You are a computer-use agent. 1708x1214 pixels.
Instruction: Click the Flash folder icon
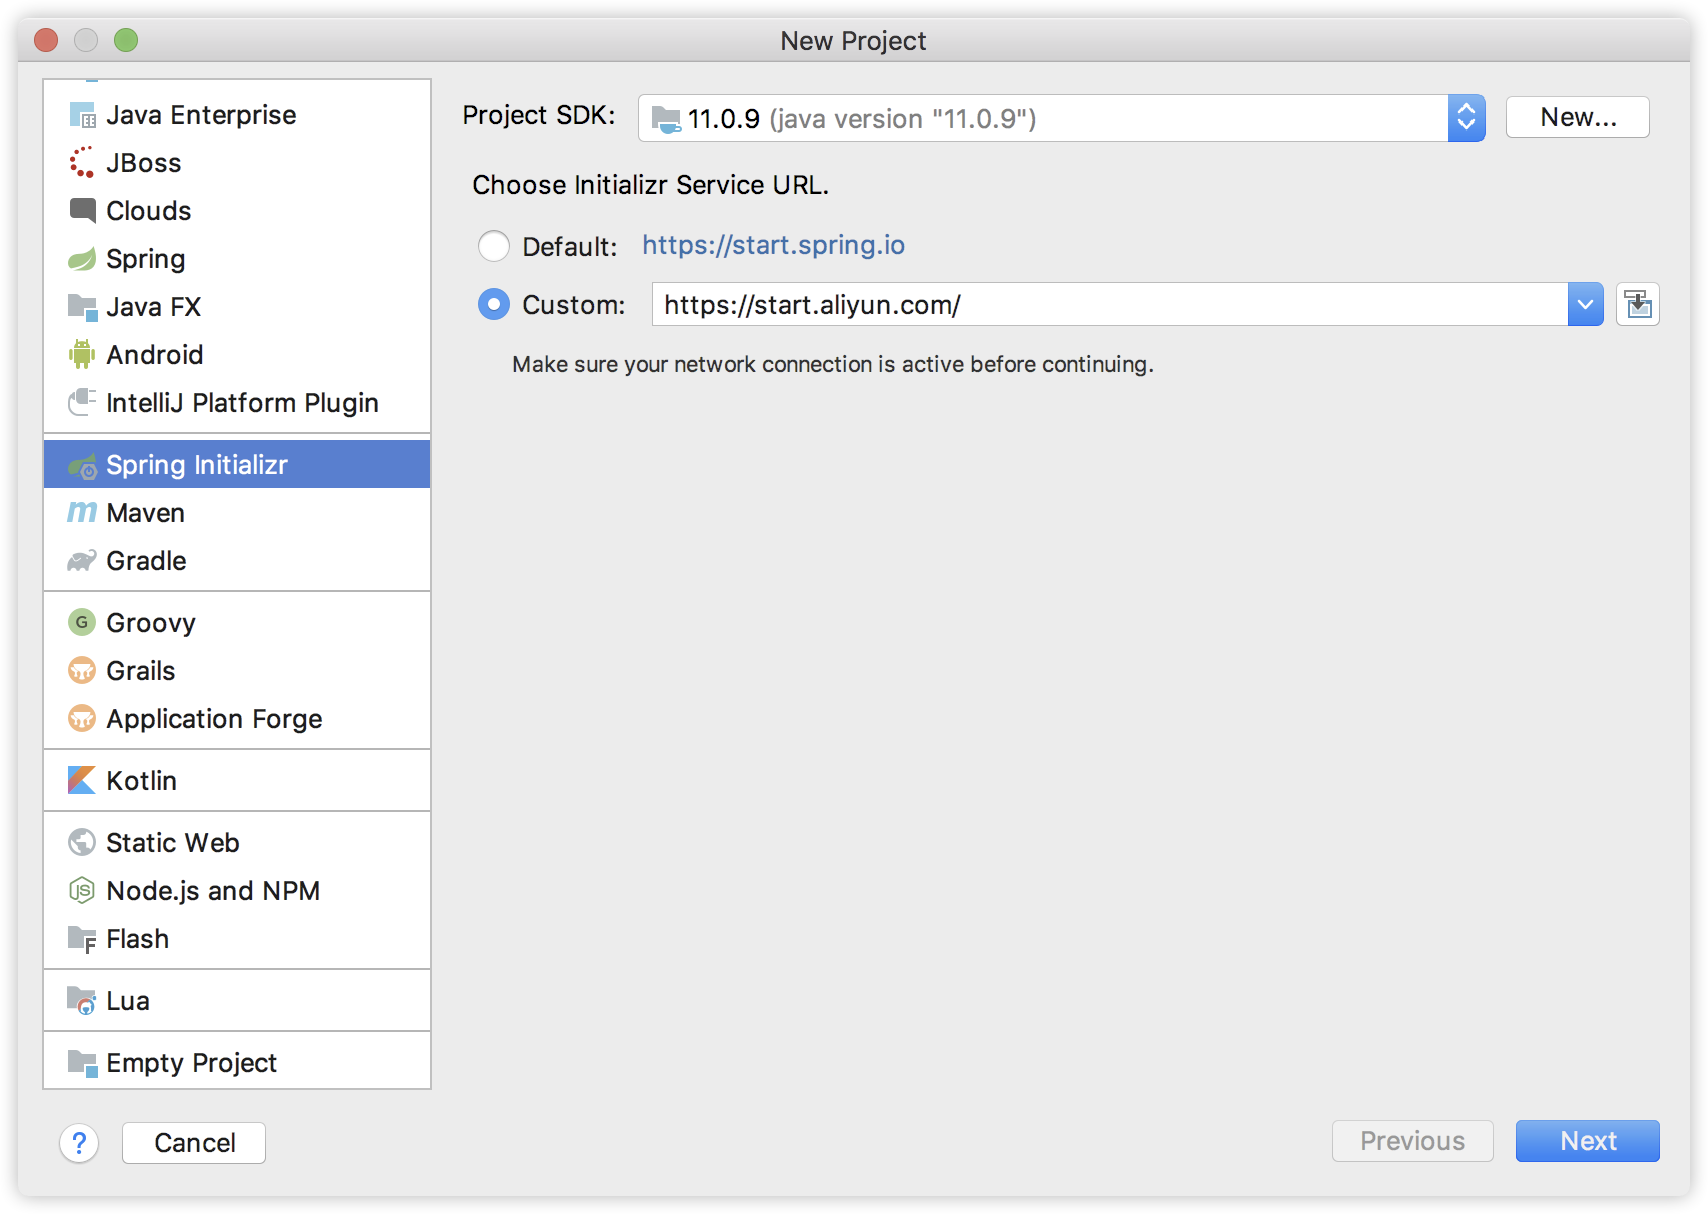[82, 939]
